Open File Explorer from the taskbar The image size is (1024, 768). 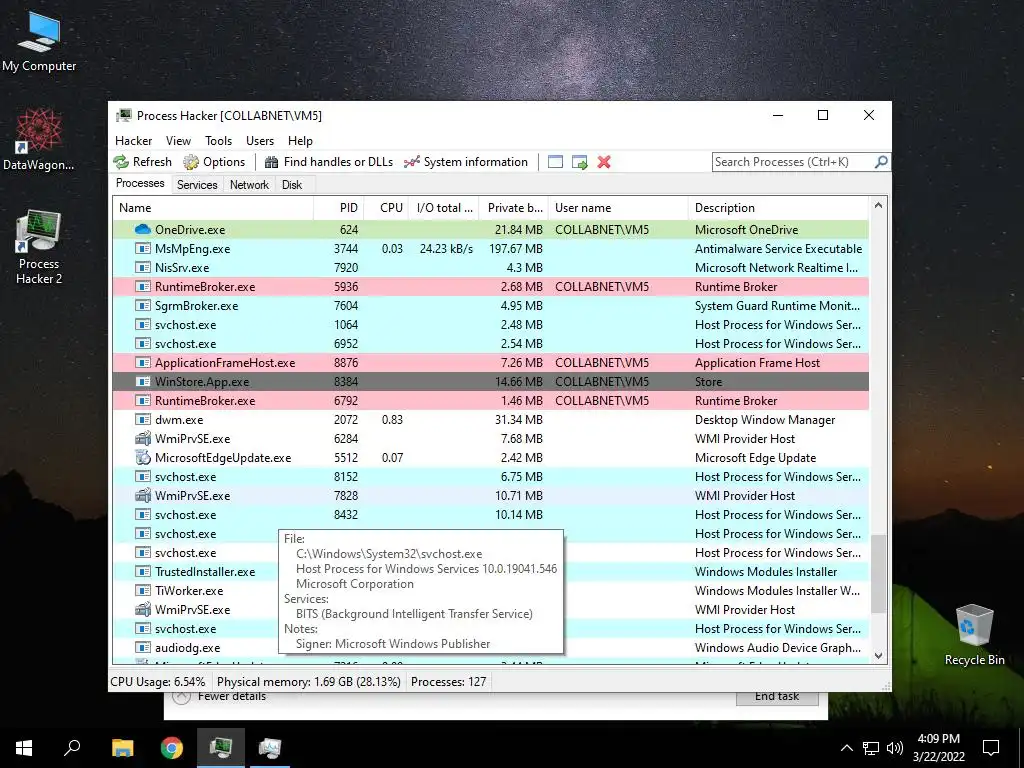tap(122, 748)
